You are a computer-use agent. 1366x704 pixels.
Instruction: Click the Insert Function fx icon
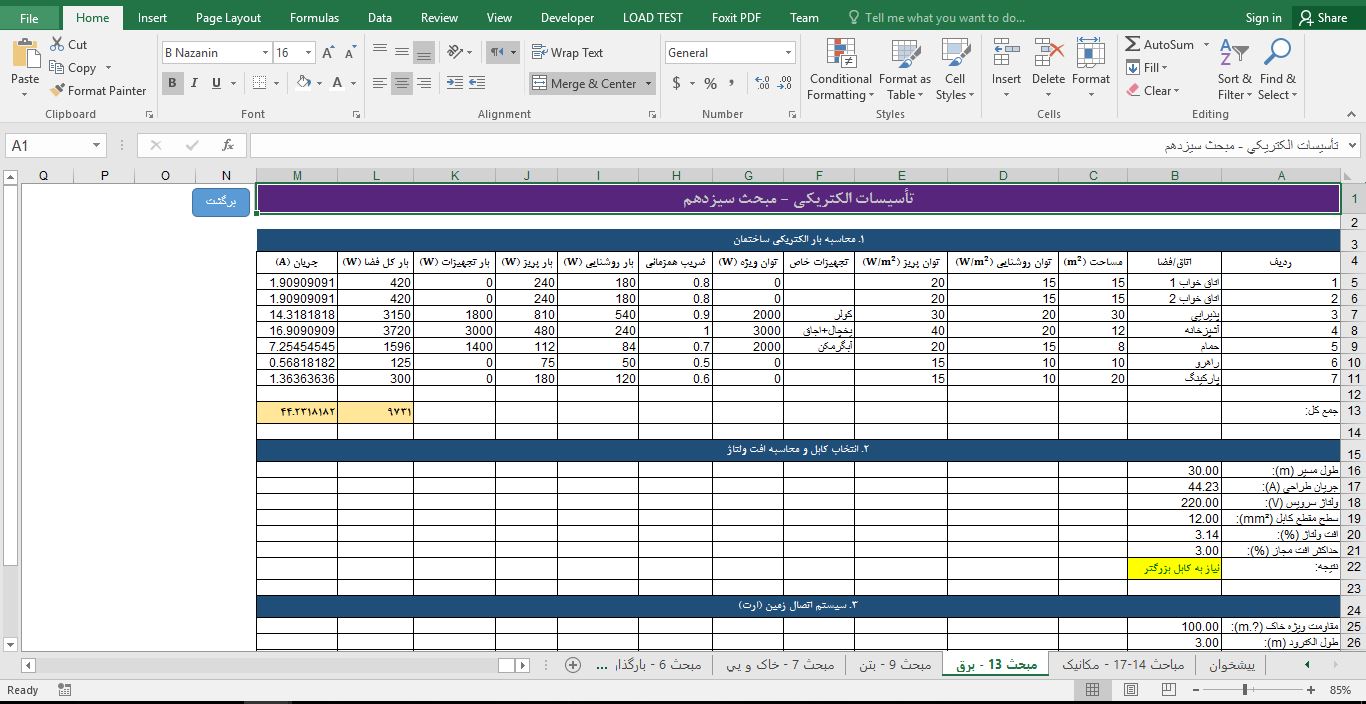coord(227,145)
